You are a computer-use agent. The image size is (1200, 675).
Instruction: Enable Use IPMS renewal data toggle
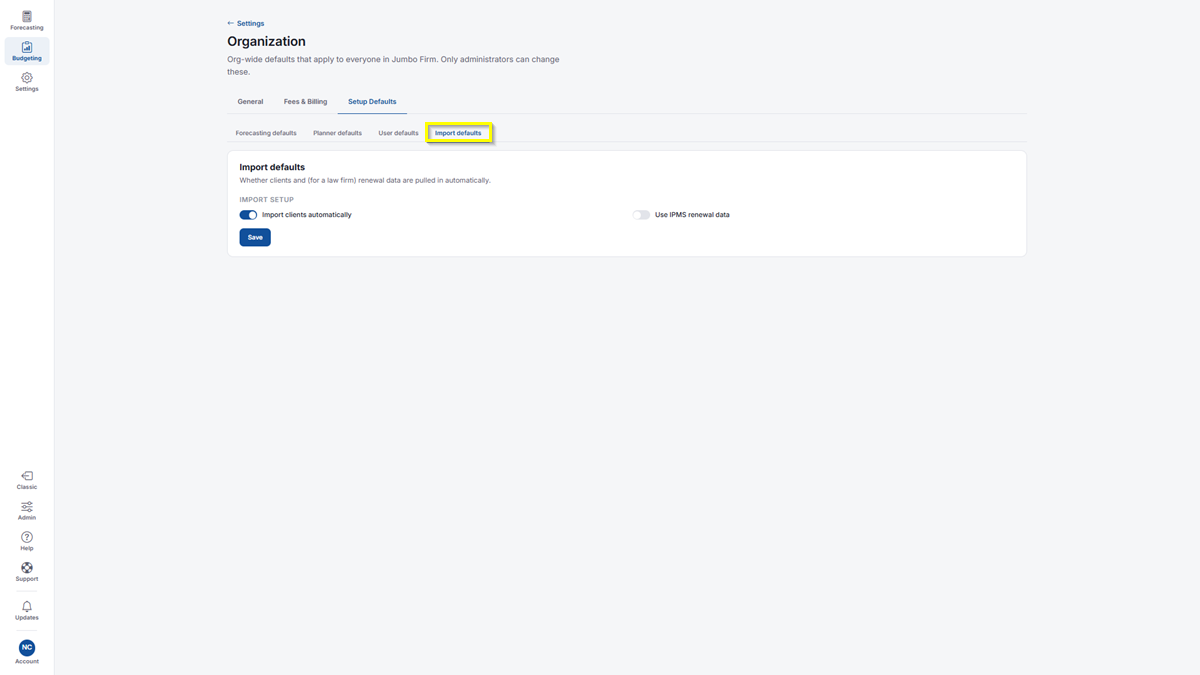(641, 215)
